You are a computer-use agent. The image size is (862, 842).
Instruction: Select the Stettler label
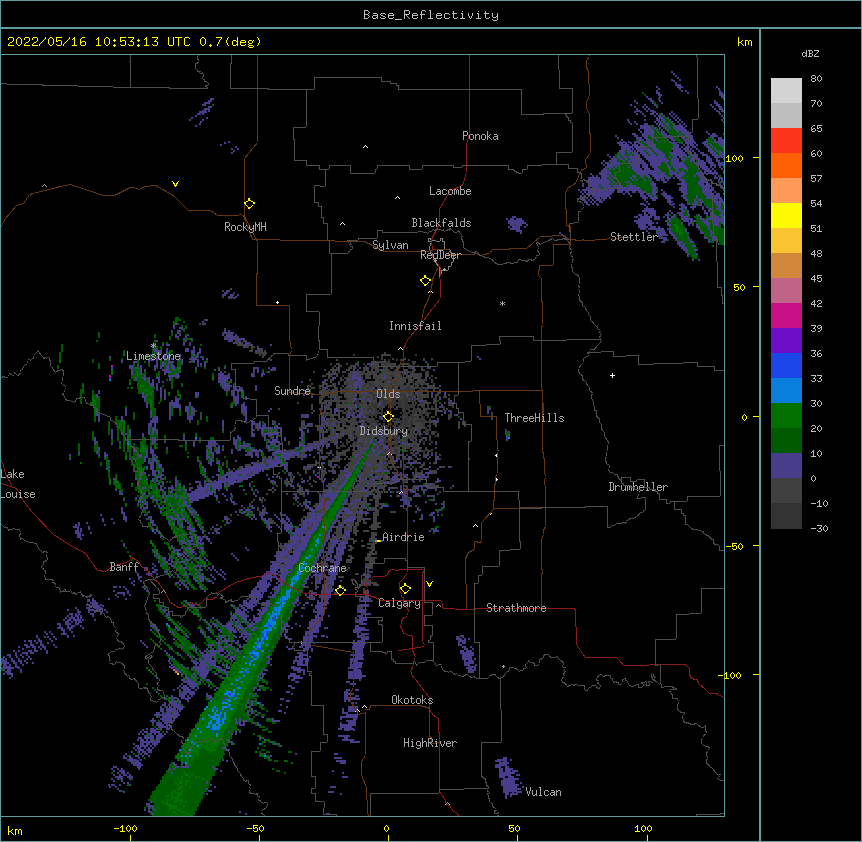click(x=634, y=237)
